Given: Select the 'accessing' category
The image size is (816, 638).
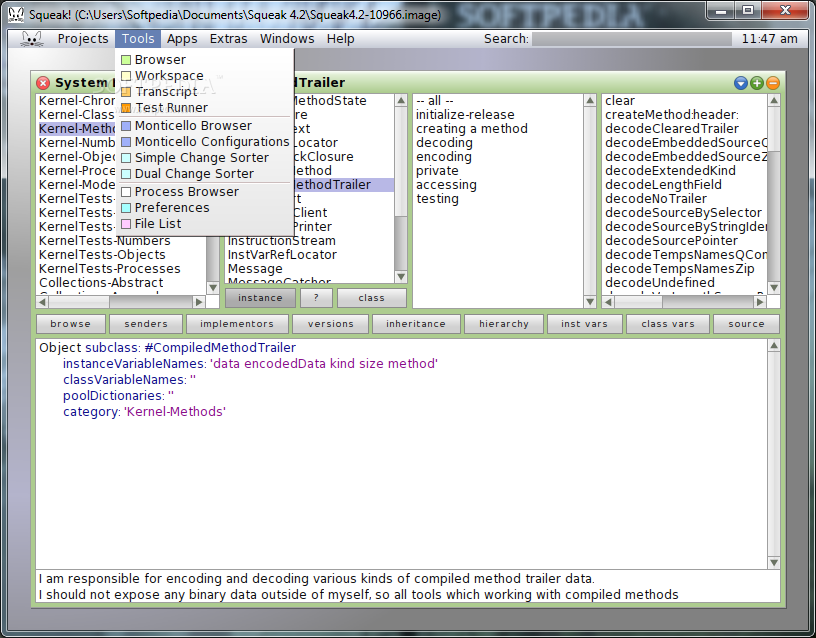Looking at the screenshot, I should click(446, 185).
